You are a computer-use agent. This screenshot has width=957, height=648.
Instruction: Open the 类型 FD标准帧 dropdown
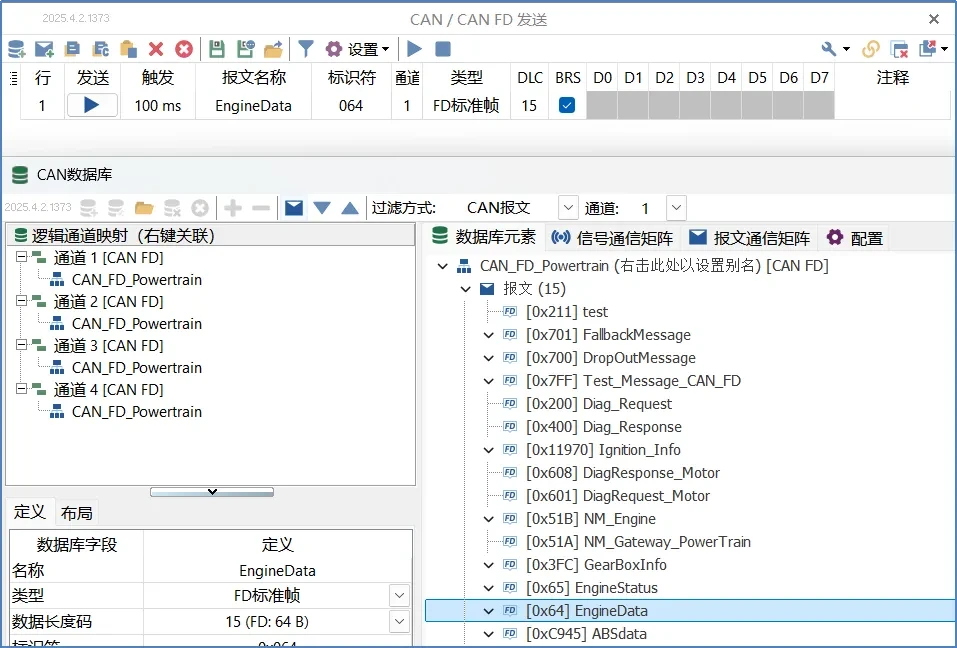399,596
